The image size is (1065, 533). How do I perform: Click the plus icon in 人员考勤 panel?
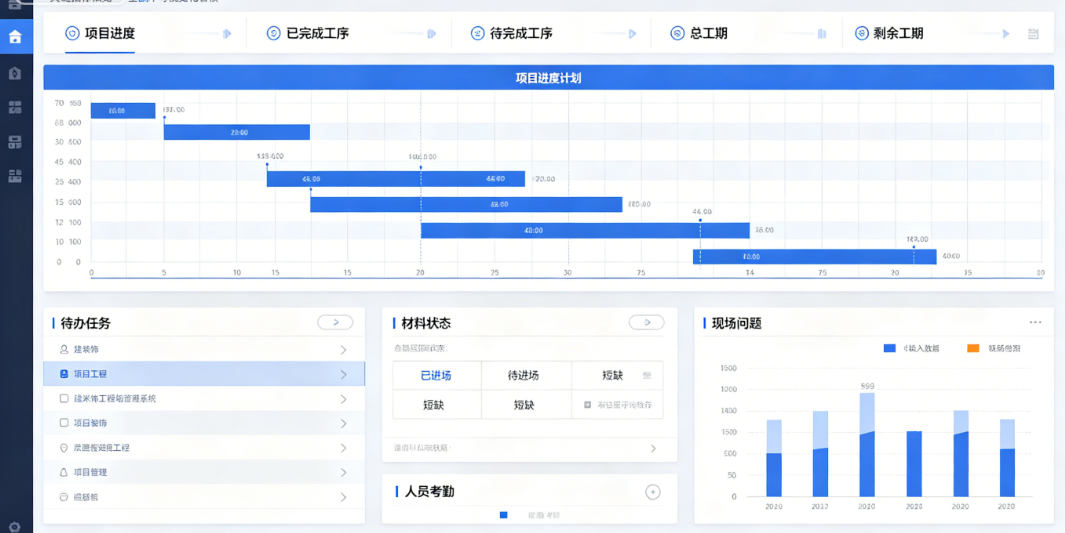[653, 492]
